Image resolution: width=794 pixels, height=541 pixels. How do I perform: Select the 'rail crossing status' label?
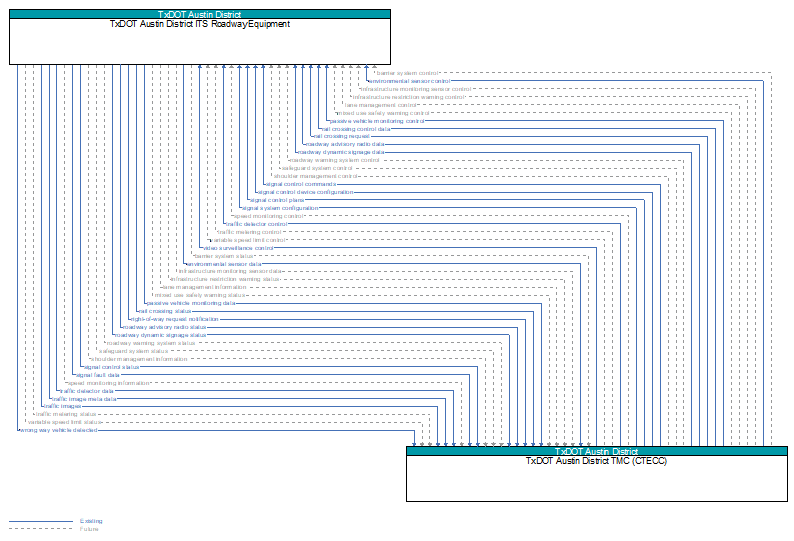coord(165,311)
